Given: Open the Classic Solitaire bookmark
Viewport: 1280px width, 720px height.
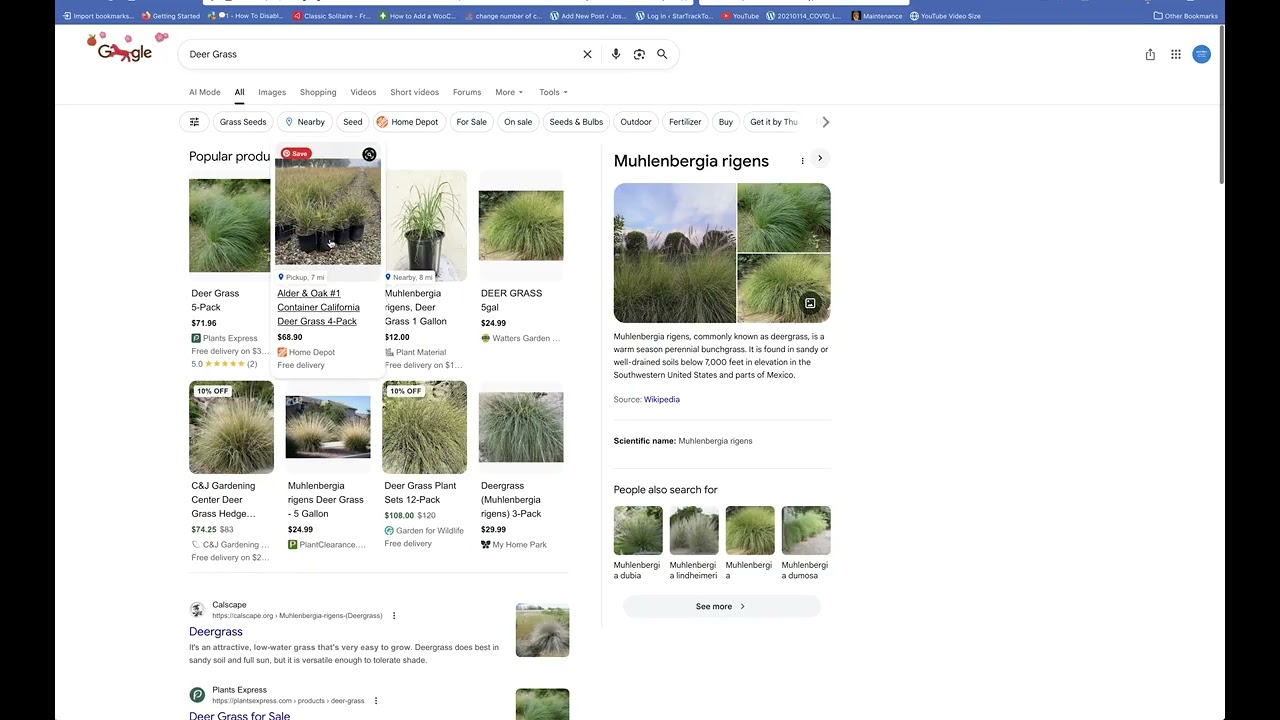Looking at the screenshot, I should click(330, 16).
